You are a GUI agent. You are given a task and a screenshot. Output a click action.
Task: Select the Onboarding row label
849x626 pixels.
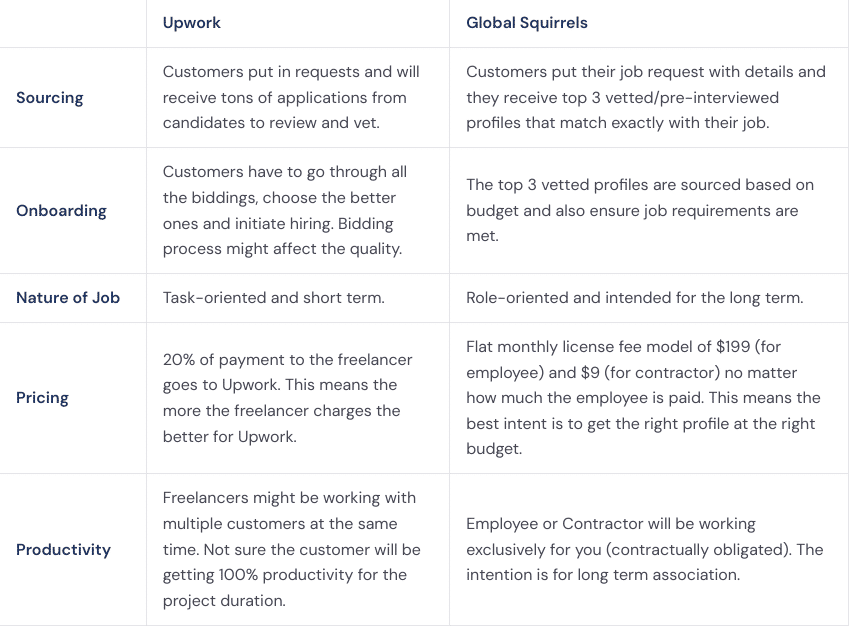[x=61, y=211]
